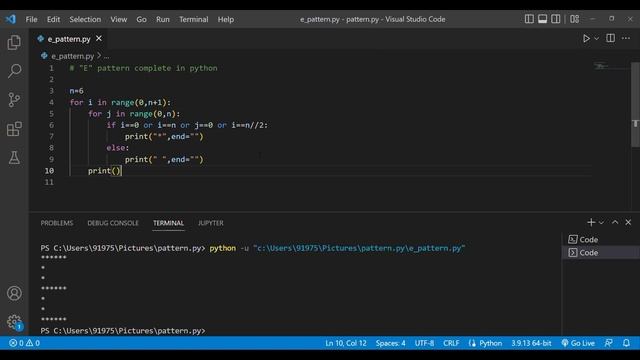Click line number 4 in the gutter

click(x=51, y=102)
